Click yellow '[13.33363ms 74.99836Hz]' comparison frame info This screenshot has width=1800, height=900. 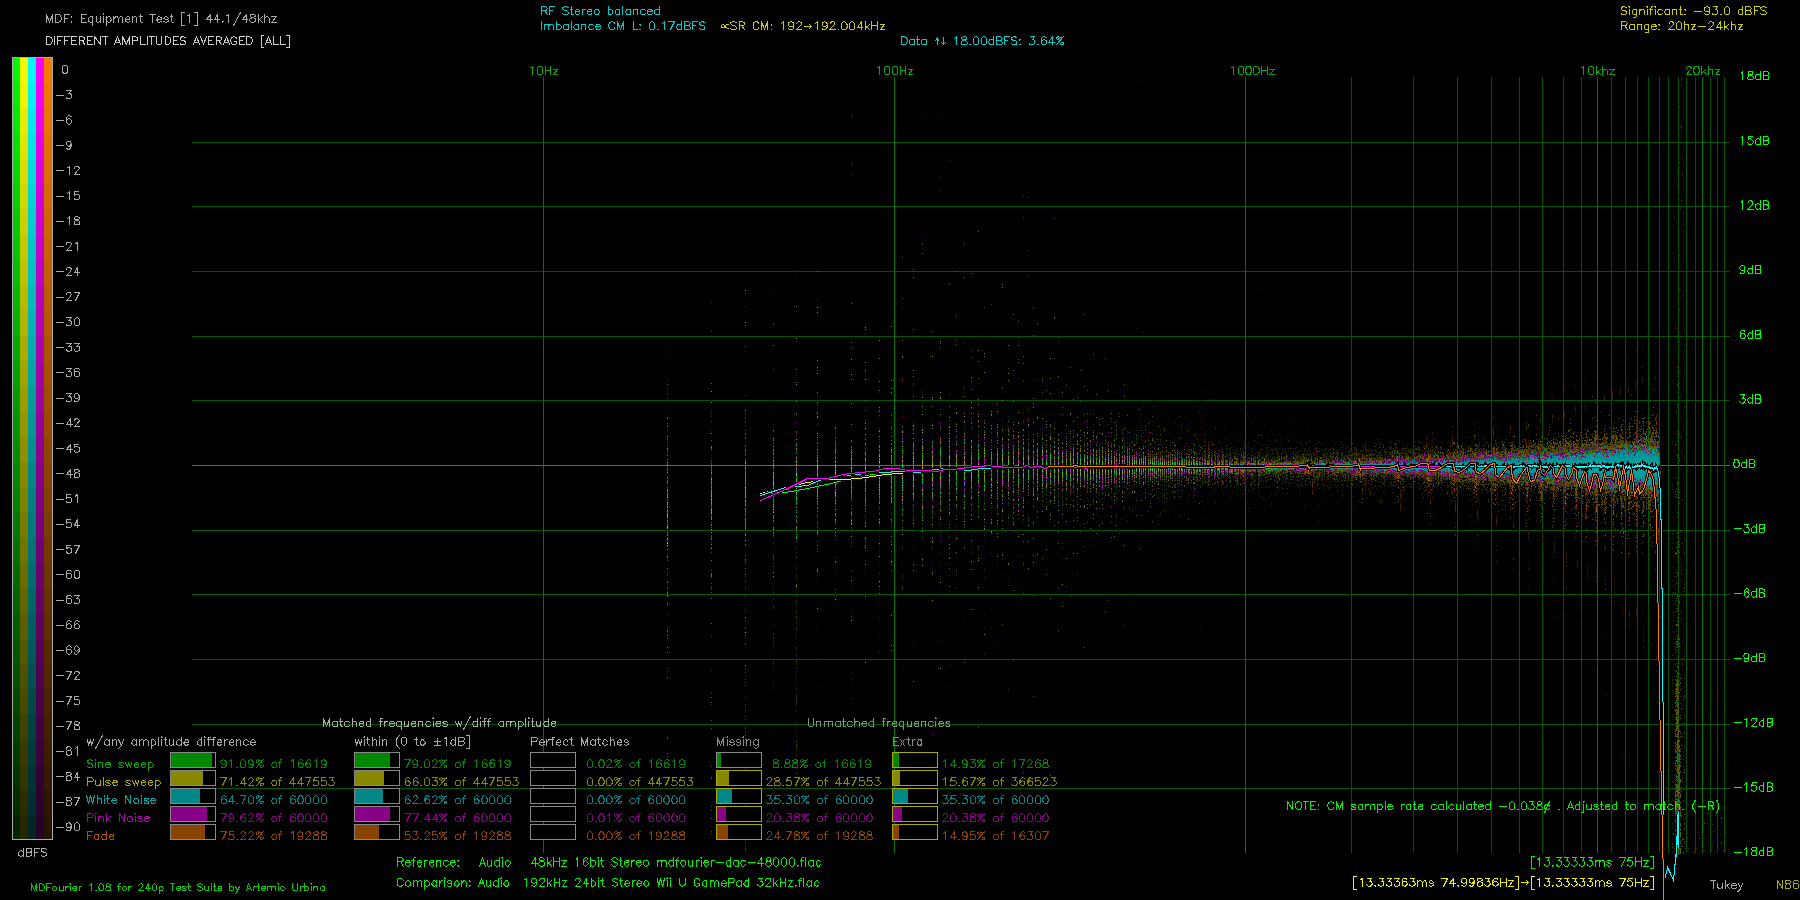[x=1434, y=882]
